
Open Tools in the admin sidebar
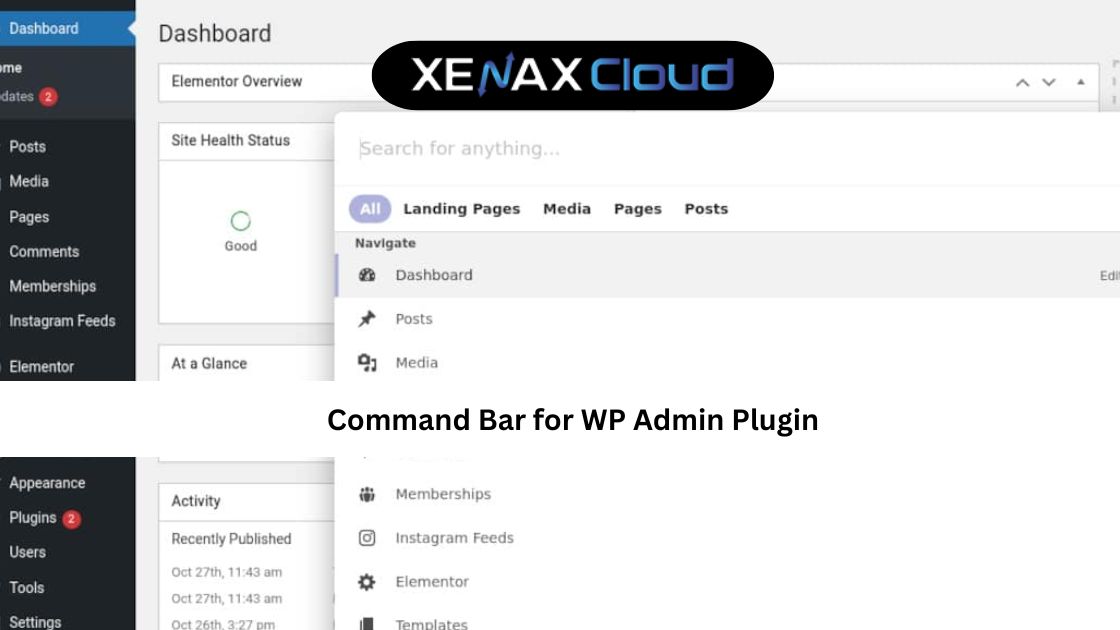(26, 587)
